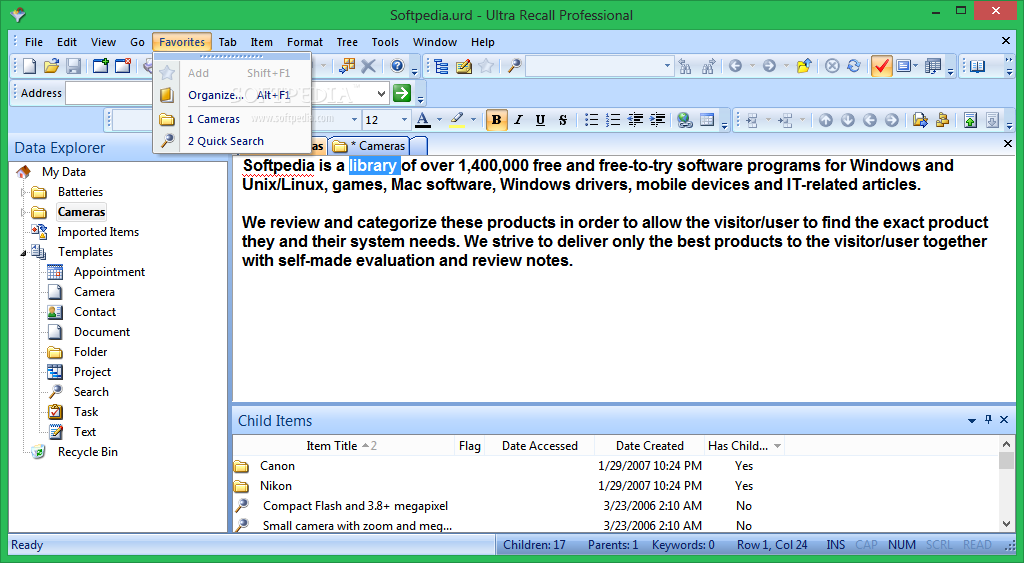Viewport: 1024px width, 563px height.
Task: Click the green Go arrow beside address
Action: tap(402, 93)
